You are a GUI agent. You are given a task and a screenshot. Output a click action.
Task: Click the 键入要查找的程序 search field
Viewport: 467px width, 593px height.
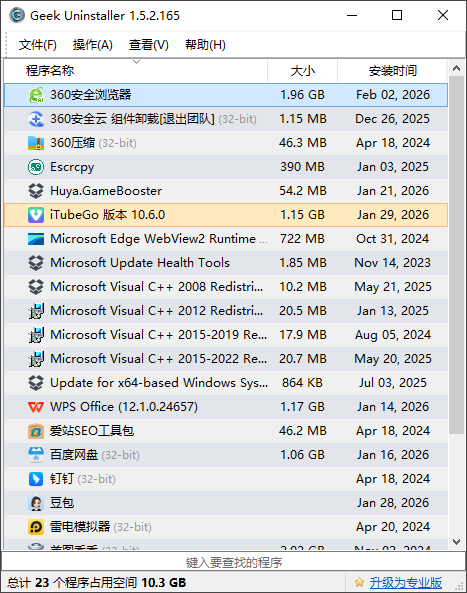click(x=233, y=562)
